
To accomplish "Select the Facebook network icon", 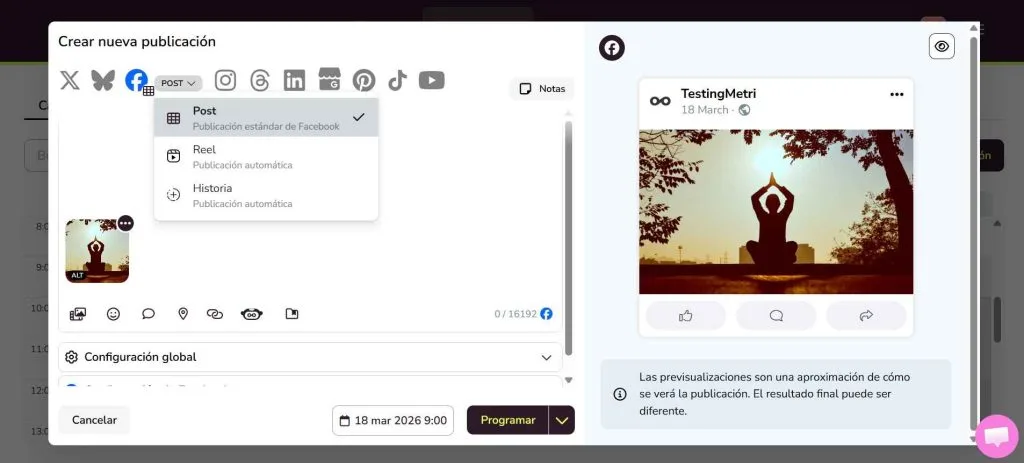I will click(x=136, y=80).
